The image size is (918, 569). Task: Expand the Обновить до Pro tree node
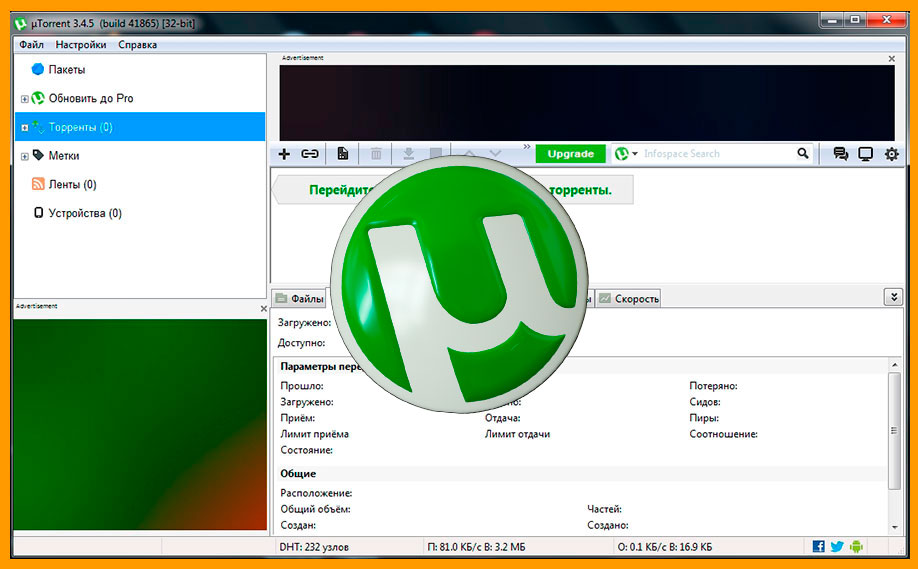coord(25,99)
